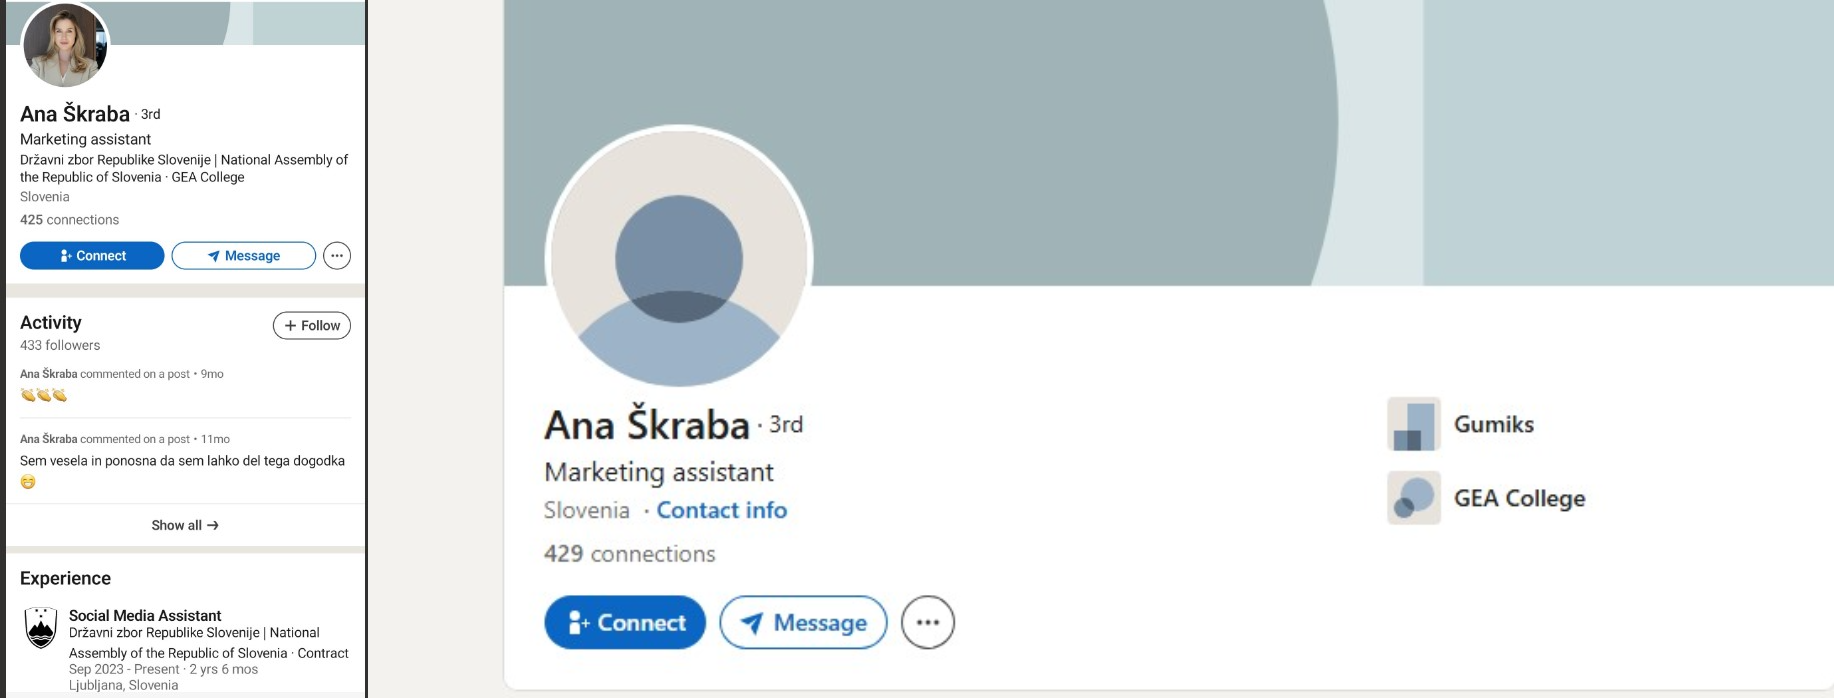The image size is (1834, 698).
Task: Open the small profile photo thumbnail
Action: pyautogui.click(x=65, y=44)
